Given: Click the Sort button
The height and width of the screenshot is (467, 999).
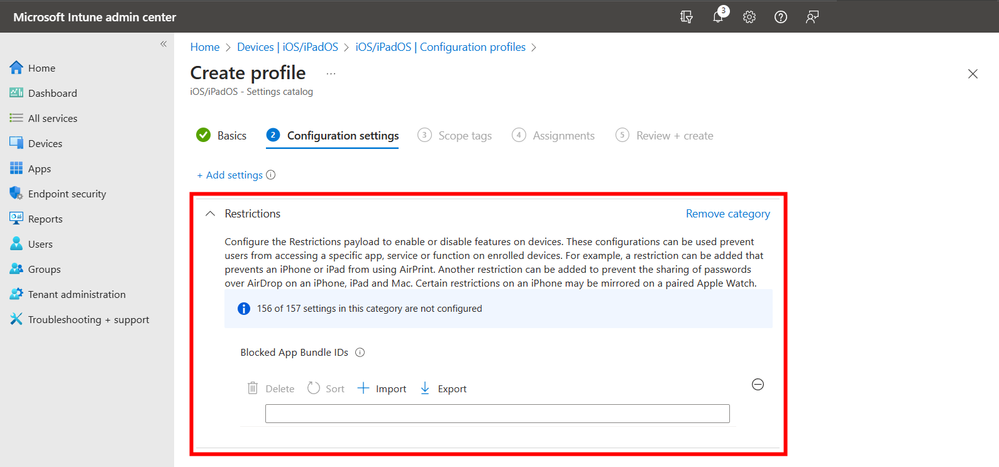Looking at the screenshot, I should coord(326,389).
